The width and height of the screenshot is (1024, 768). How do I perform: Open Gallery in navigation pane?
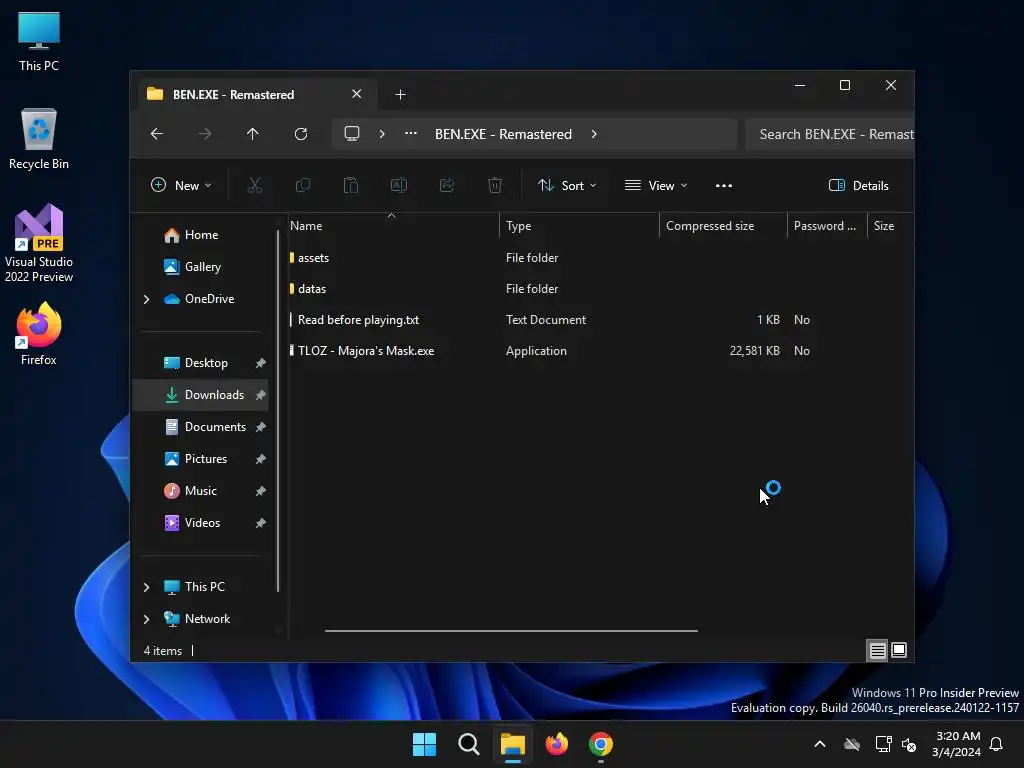(202, 267)
